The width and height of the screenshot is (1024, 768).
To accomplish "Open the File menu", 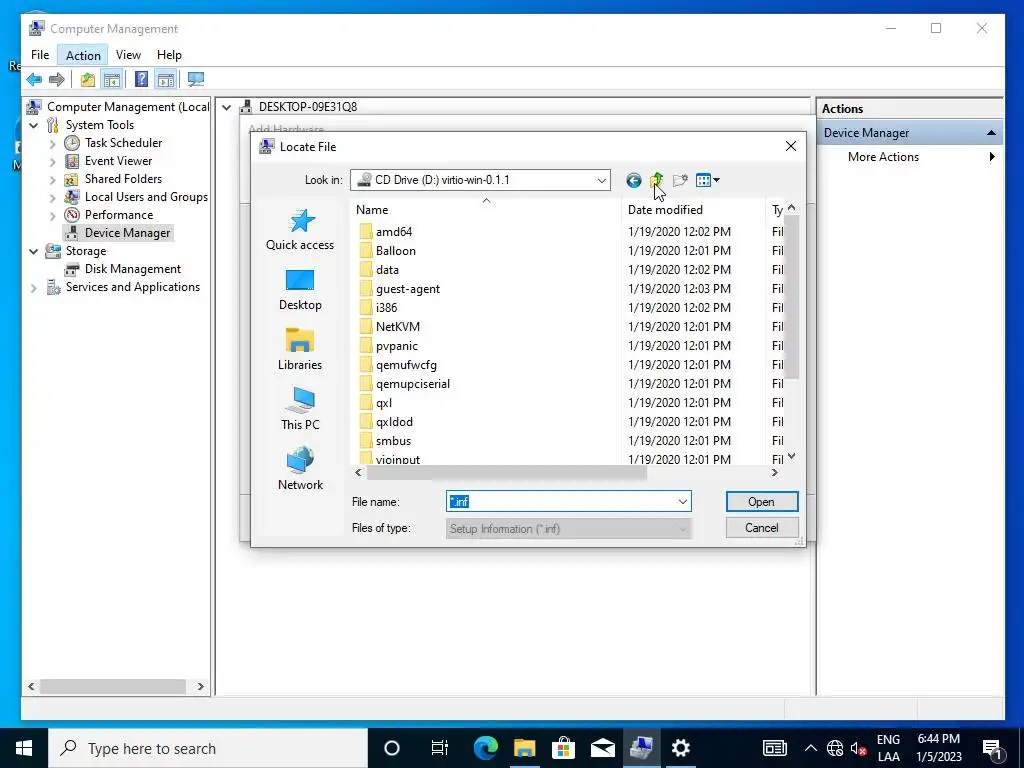I will click(x=40, y=55).
